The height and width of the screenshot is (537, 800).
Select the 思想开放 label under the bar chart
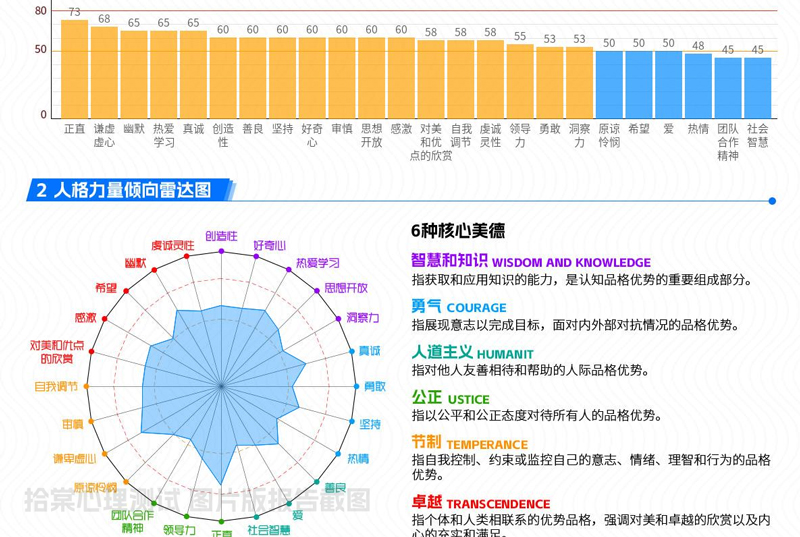point(371,136)
